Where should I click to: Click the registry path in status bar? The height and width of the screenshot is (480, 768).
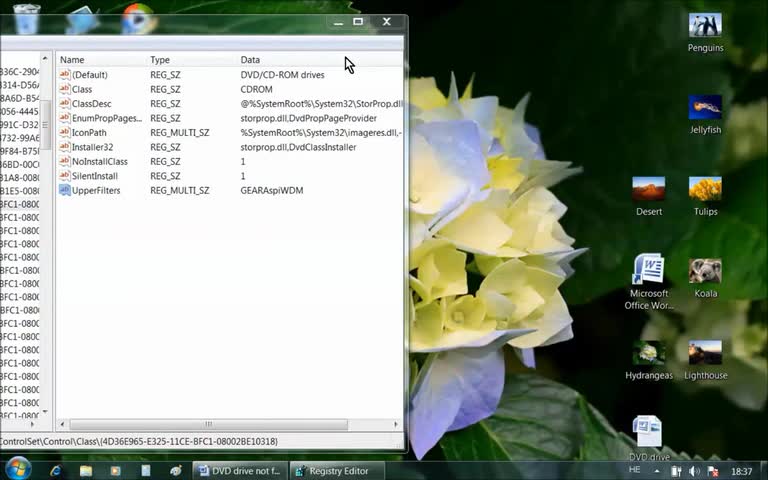point(139,442)
